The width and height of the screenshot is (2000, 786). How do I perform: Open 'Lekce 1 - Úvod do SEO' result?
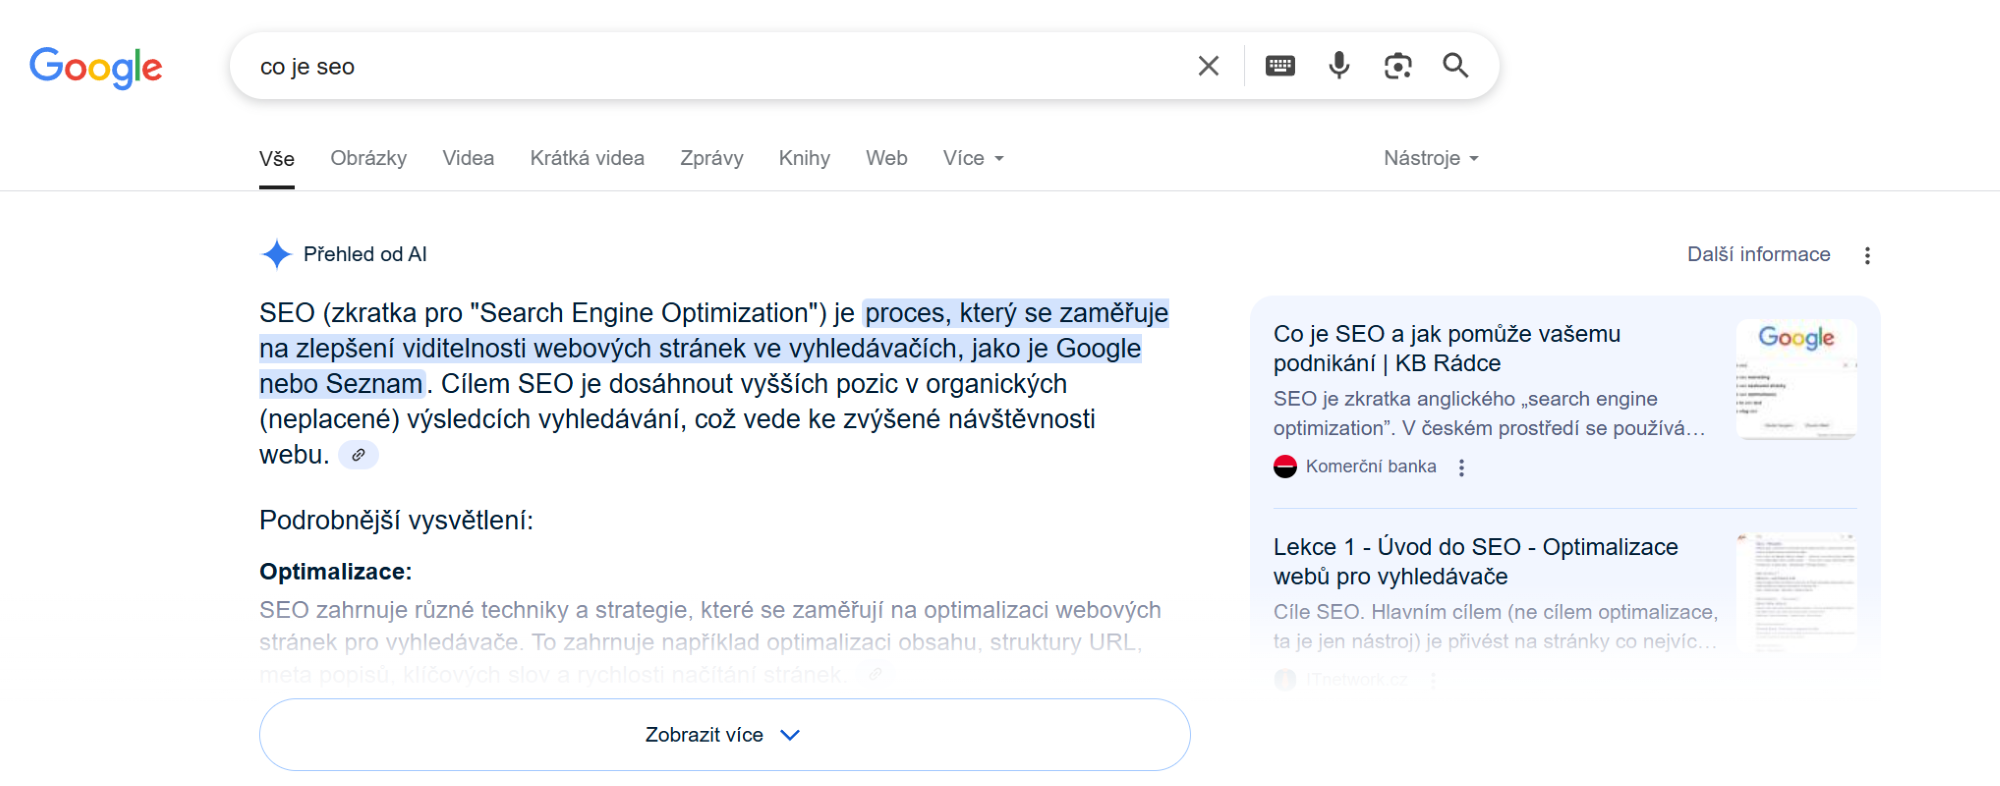[x=1476, y=561]
